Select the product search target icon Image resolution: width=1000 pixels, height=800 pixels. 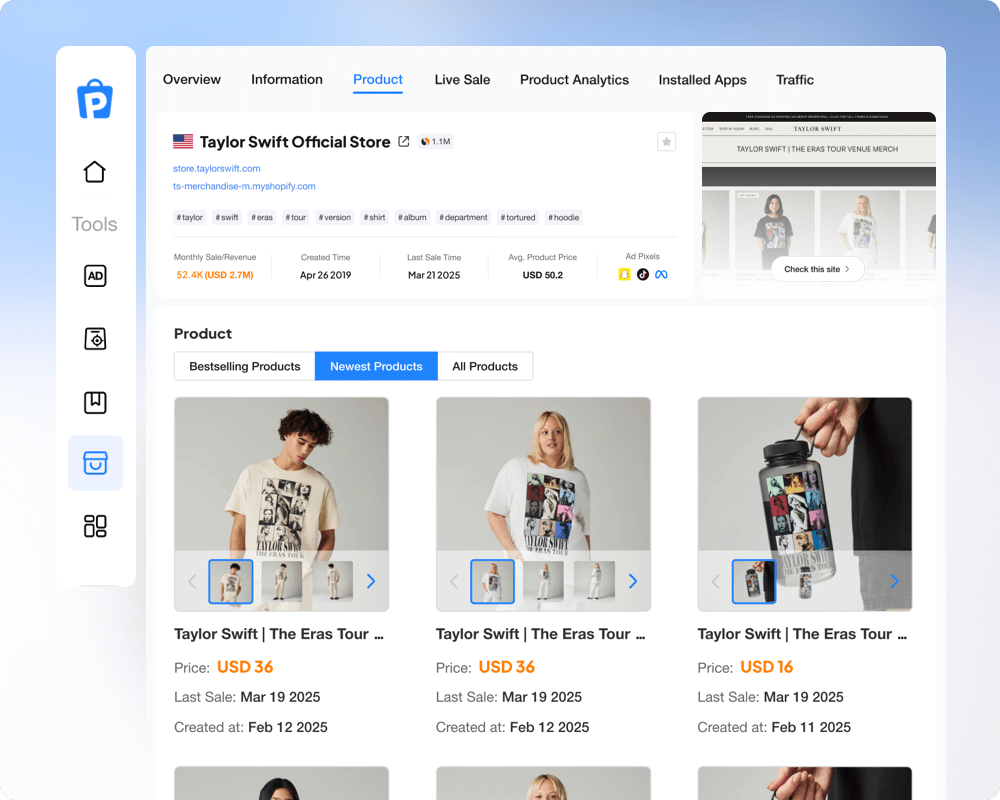pyautogui.click(x=95, y=339)
